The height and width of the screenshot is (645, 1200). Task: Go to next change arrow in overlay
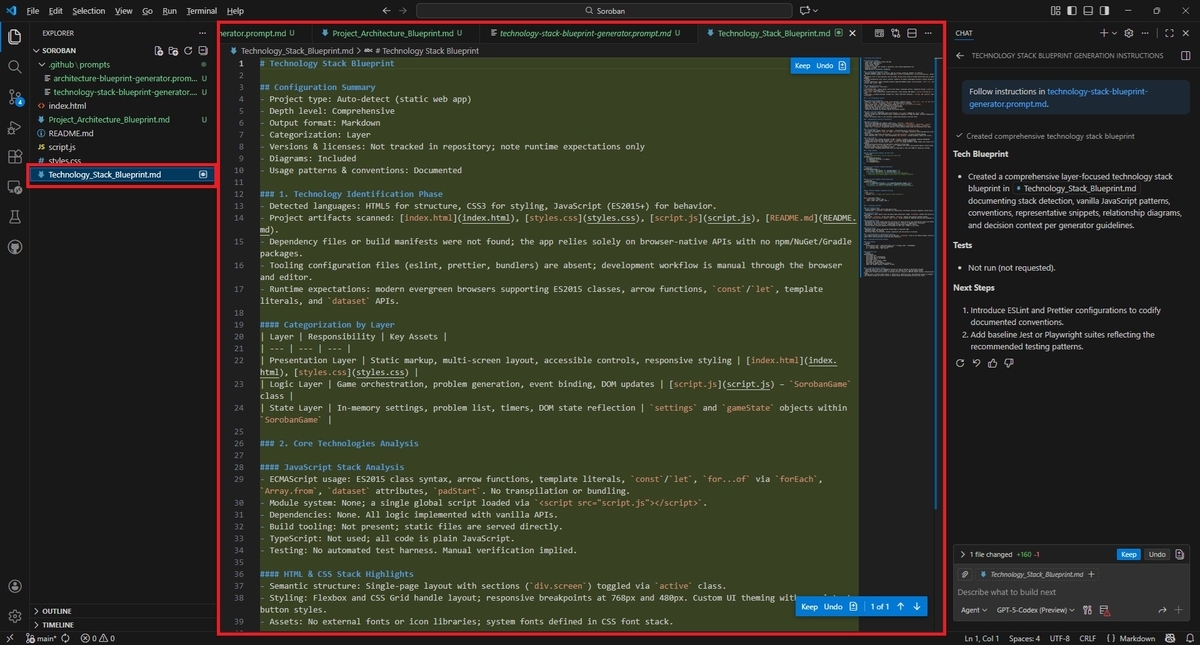[917, 606]
